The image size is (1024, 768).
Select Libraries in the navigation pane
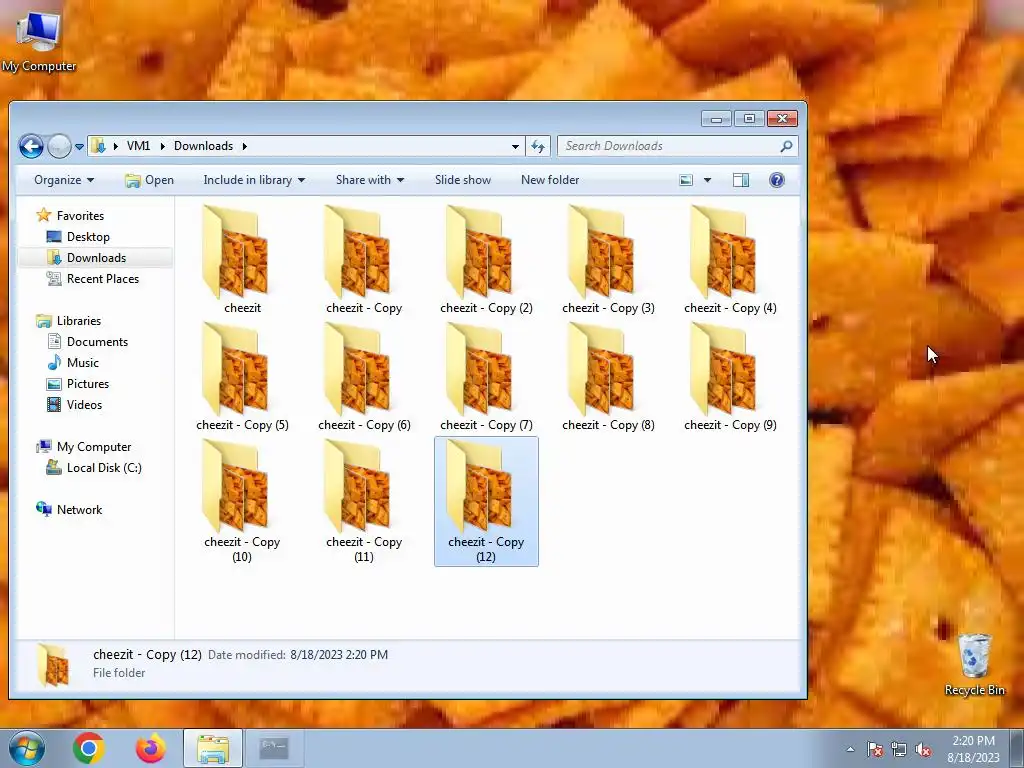[69, 321]
